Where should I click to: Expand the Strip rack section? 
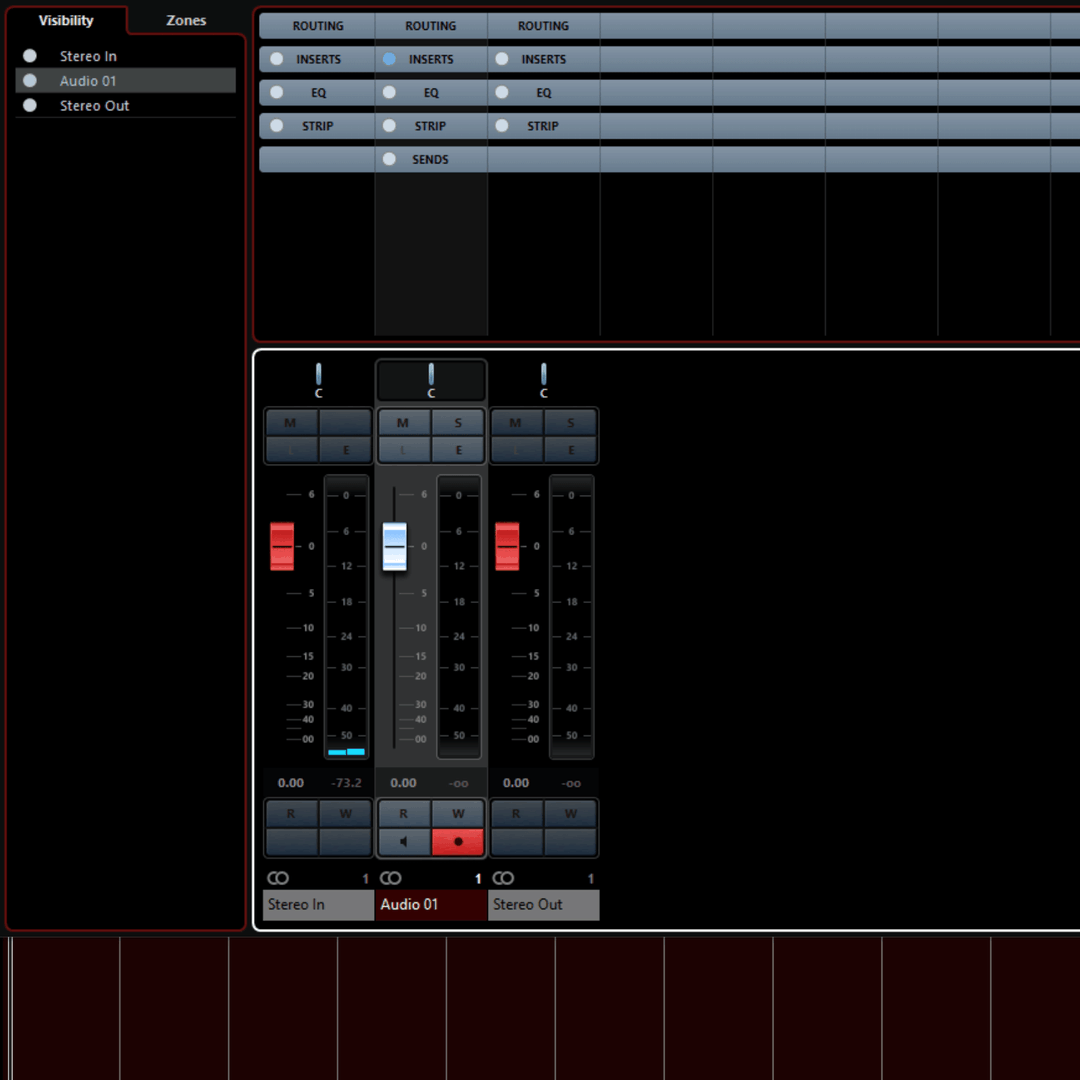pyautogui.click(x=316, y=125)
